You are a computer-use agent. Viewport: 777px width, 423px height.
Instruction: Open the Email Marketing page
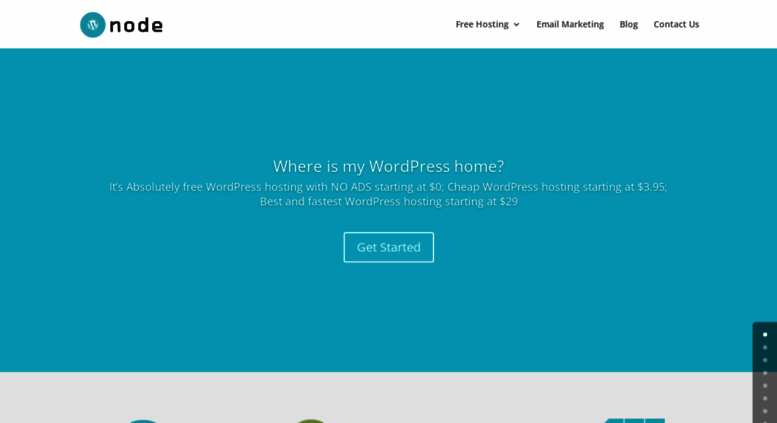[x=570, y=24]
